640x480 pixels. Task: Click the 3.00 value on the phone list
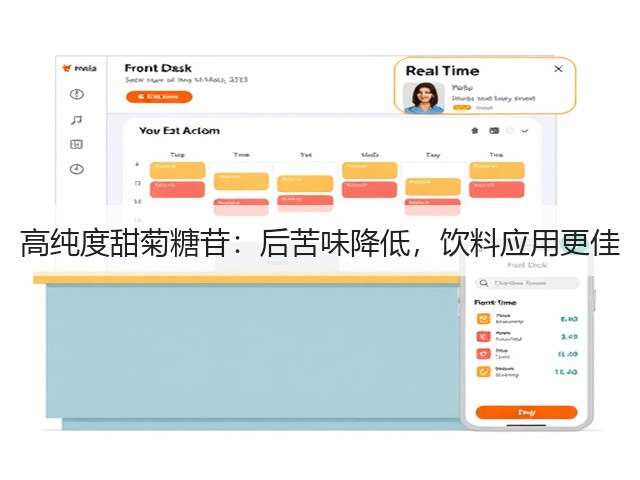tap(569, 337)
